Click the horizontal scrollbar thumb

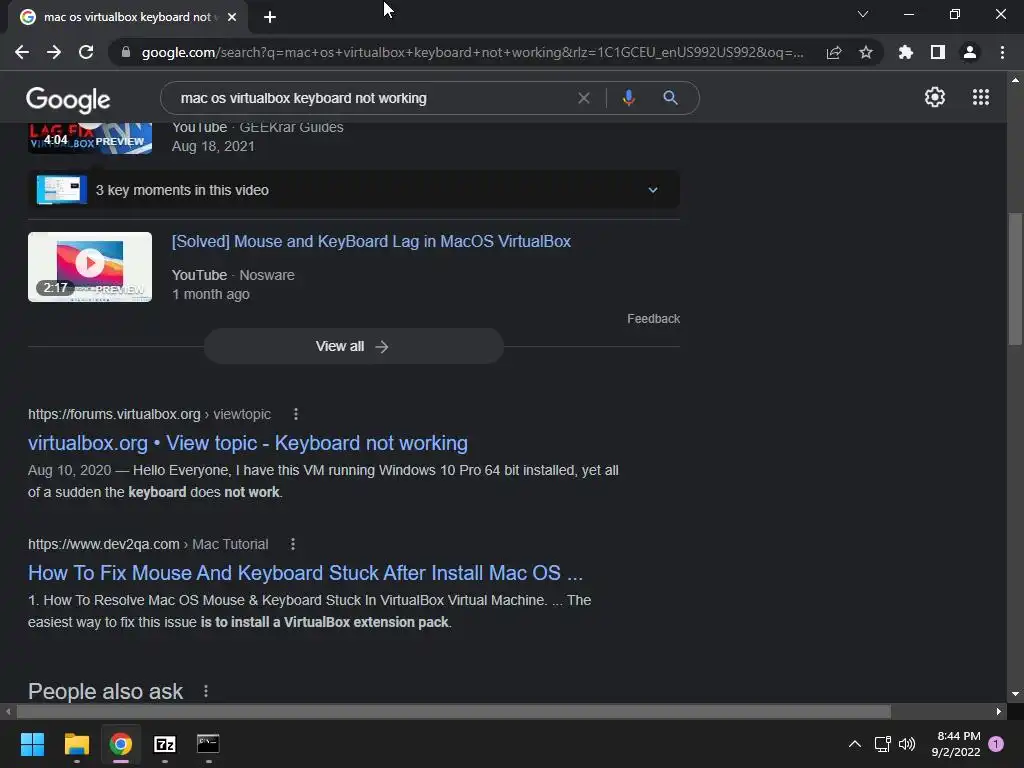(453, 711)
